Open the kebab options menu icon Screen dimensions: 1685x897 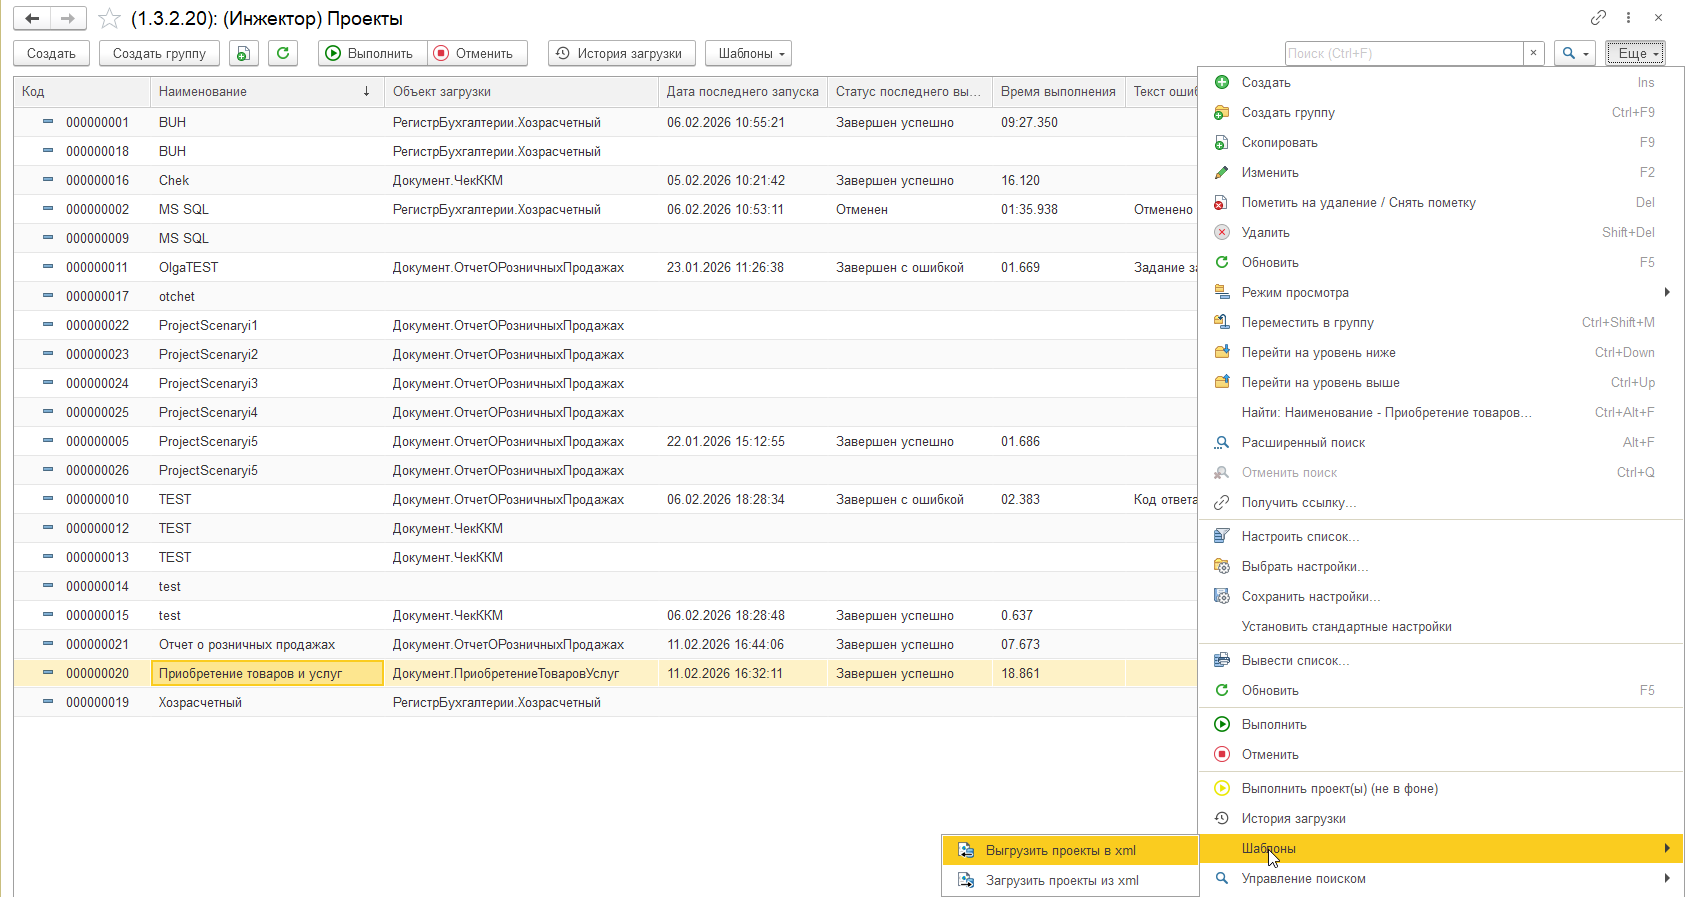point(1628,18)
